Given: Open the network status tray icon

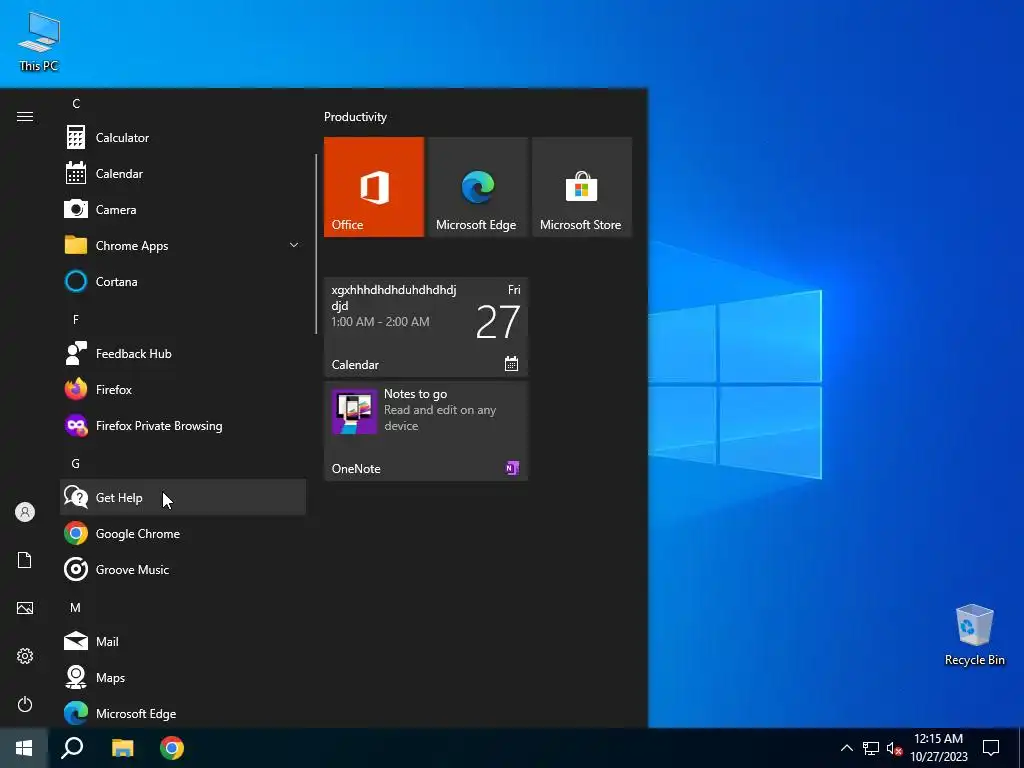Looking at the screenshot, I should [871, 748].
